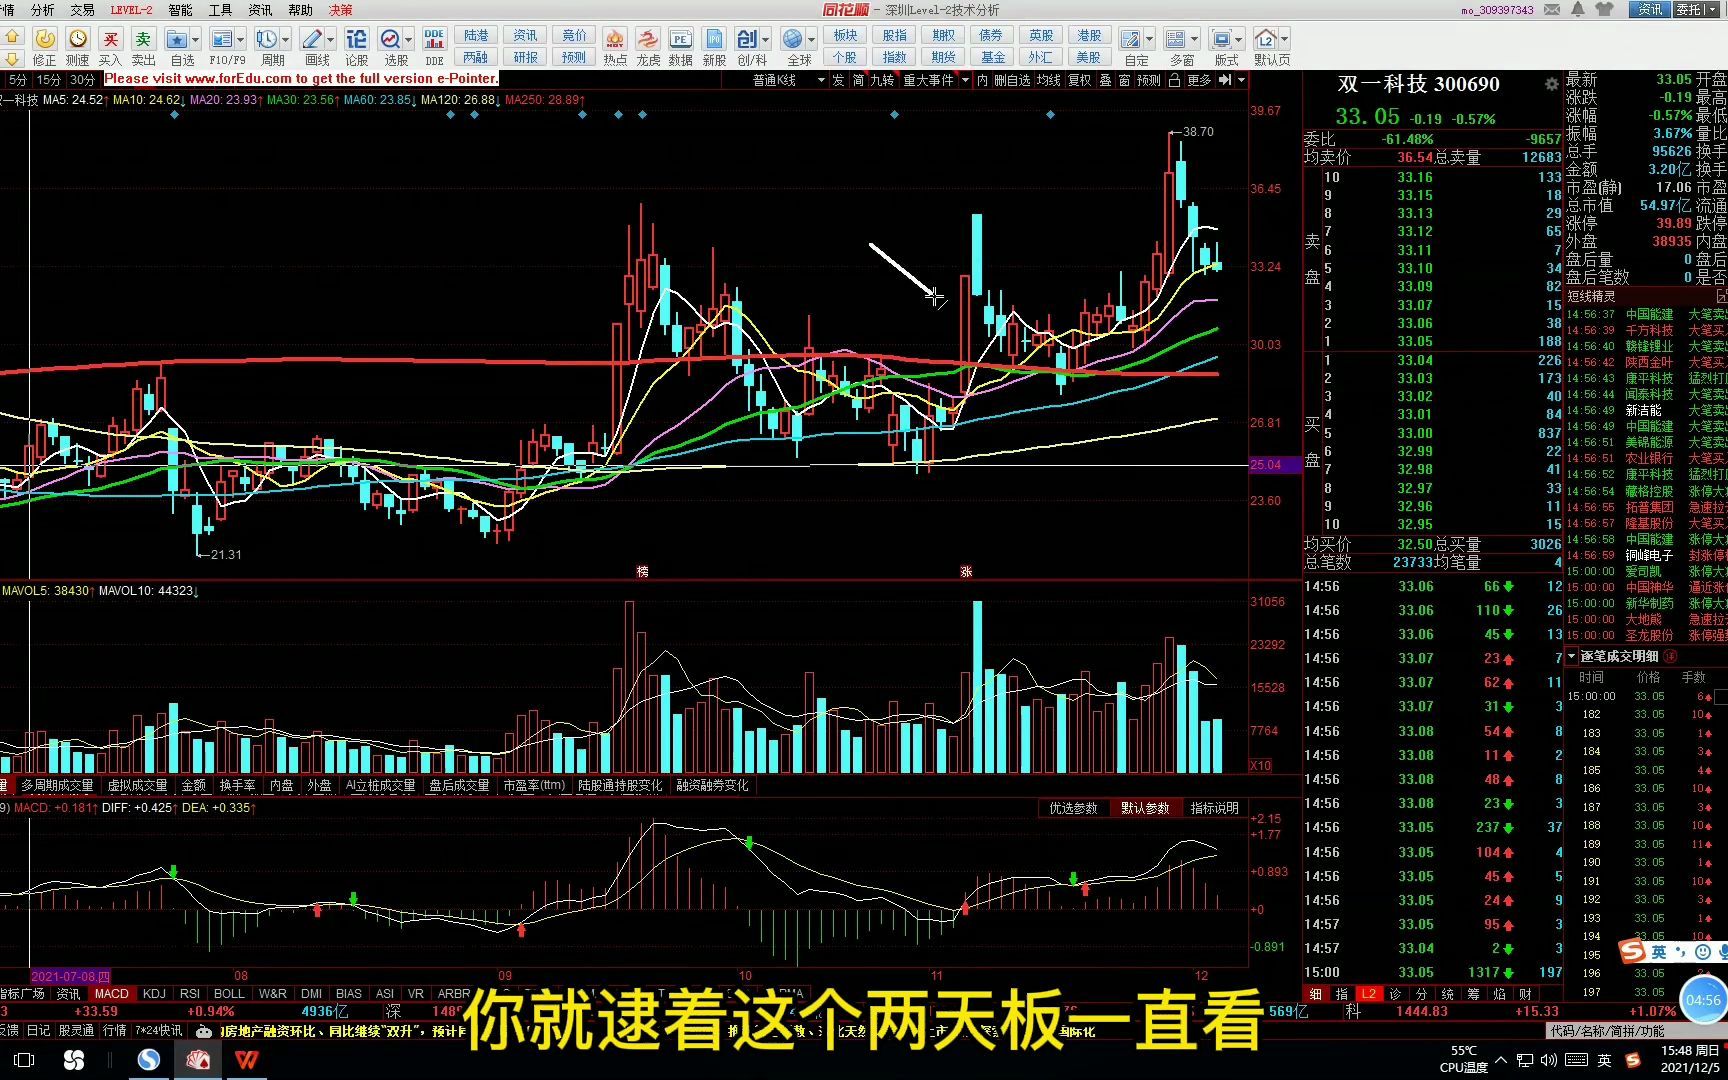Toggle 九转 indicator on chart
Screen dimensions: 1728x1080
pyautogui.click(x=882, y=80)
